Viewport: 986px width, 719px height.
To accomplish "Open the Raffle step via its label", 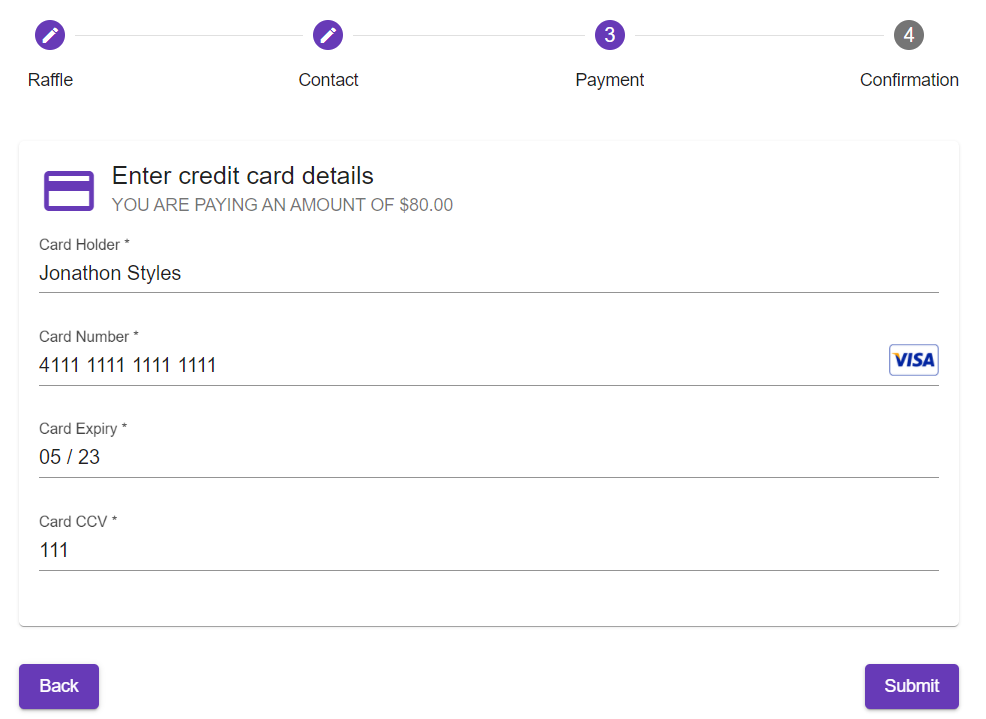I will pyautogui.click(x=50, y=80).
